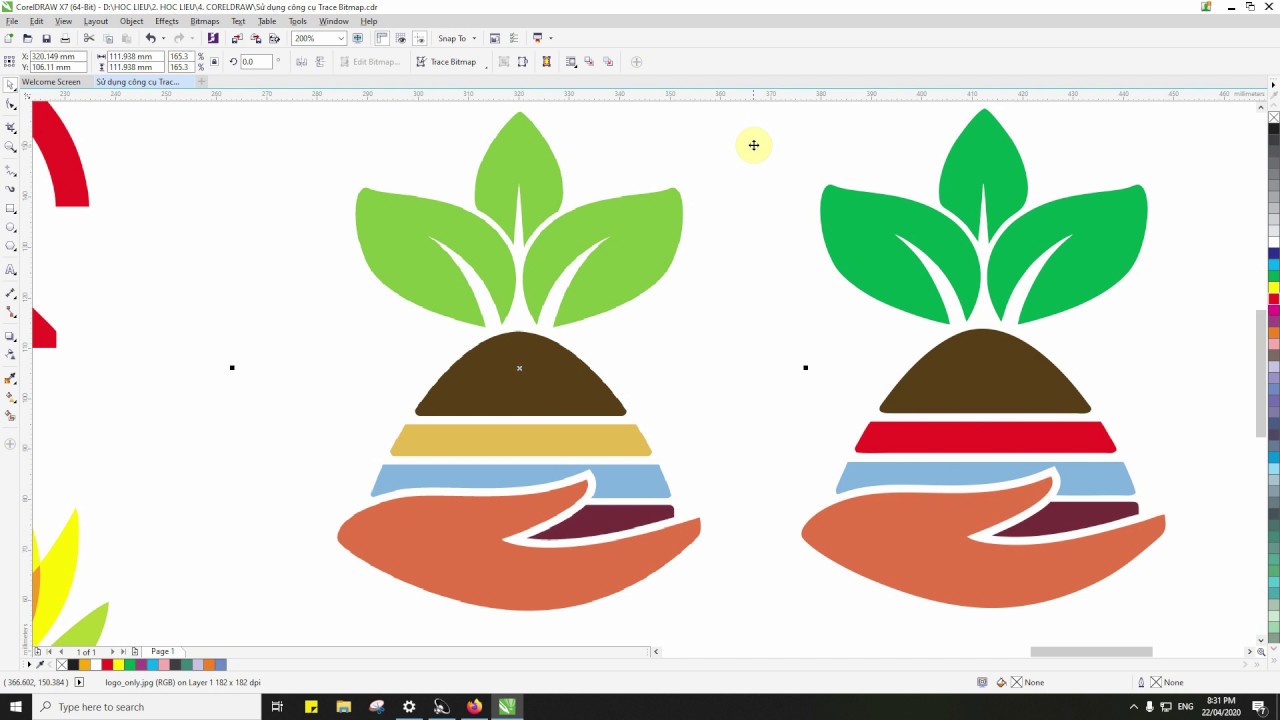Image resolution: width=1280 pixels, height=720 pixels.
Task: Toggle the Wrap Text icon
Action: (x=571, y=62)
